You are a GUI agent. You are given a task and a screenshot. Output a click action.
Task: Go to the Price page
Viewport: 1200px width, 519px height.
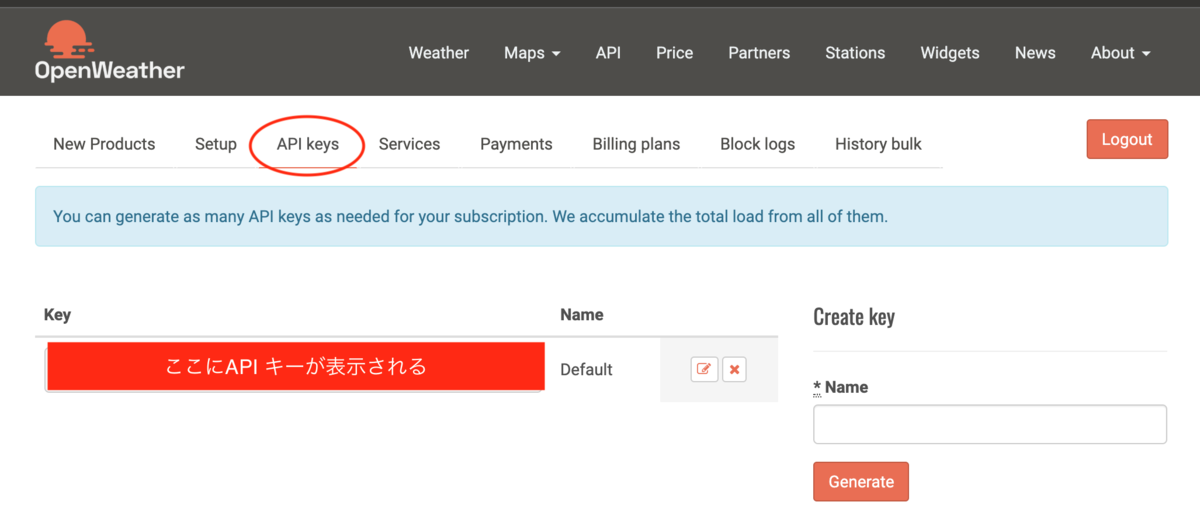674,53
